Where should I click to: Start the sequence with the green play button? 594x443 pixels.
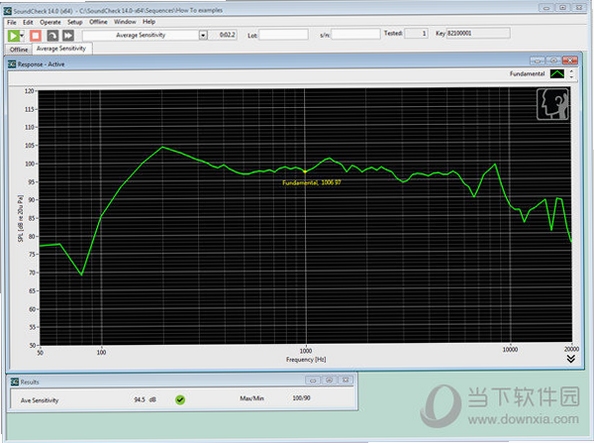(x=13, y=36)
